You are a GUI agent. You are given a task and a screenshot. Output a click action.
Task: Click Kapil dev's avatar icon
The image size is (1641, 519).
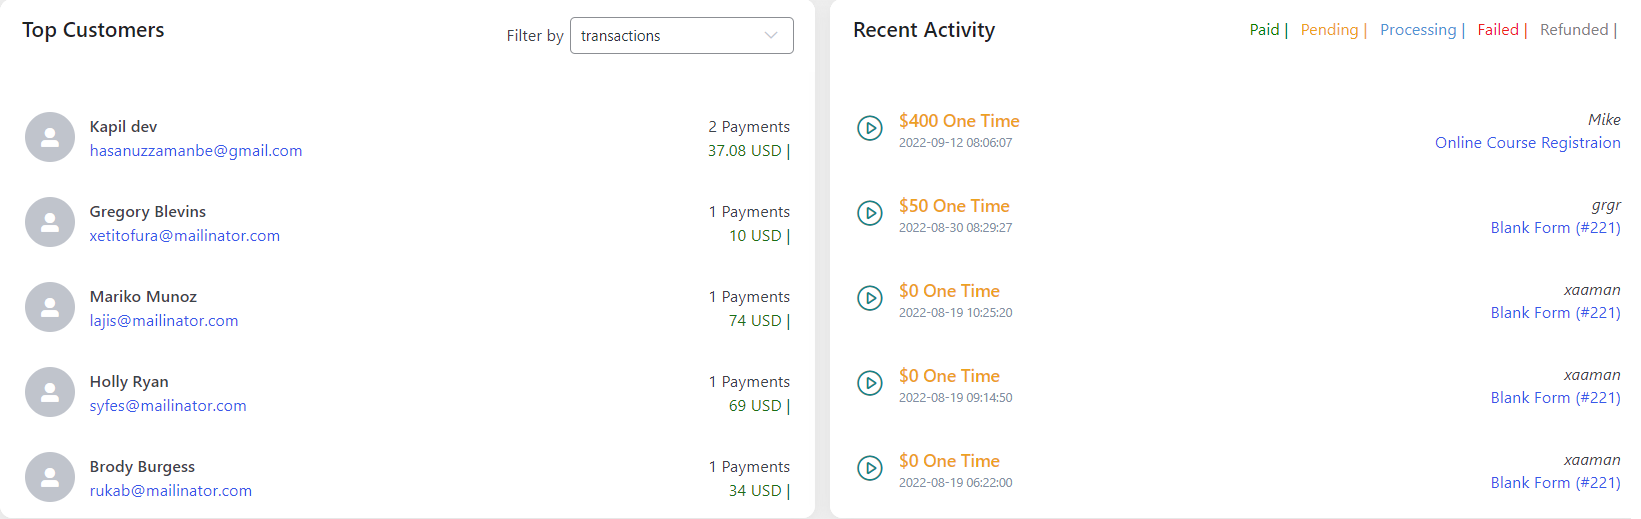click(x=50, y=137)
